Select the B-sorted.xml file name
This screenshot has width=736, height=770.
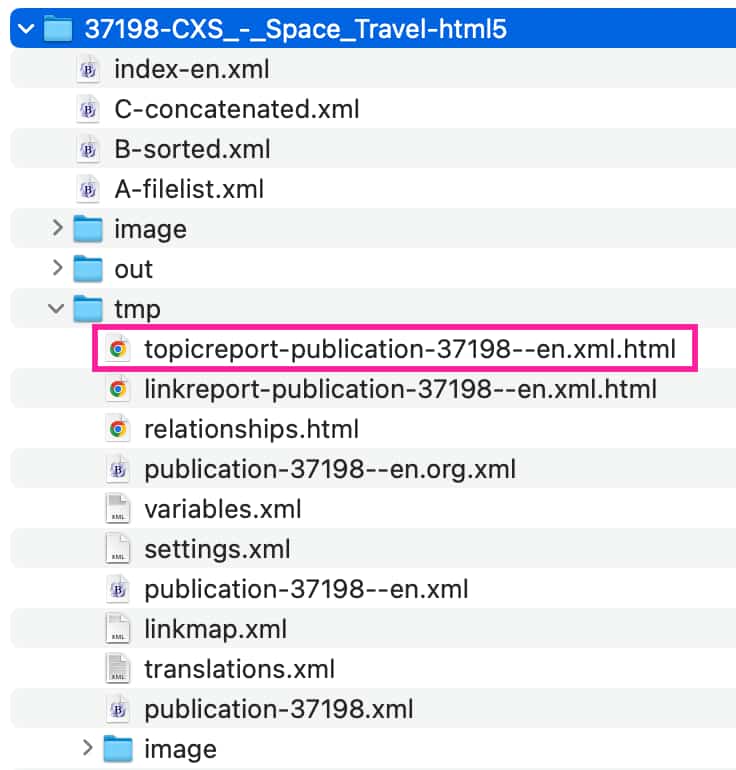[192, 149]
